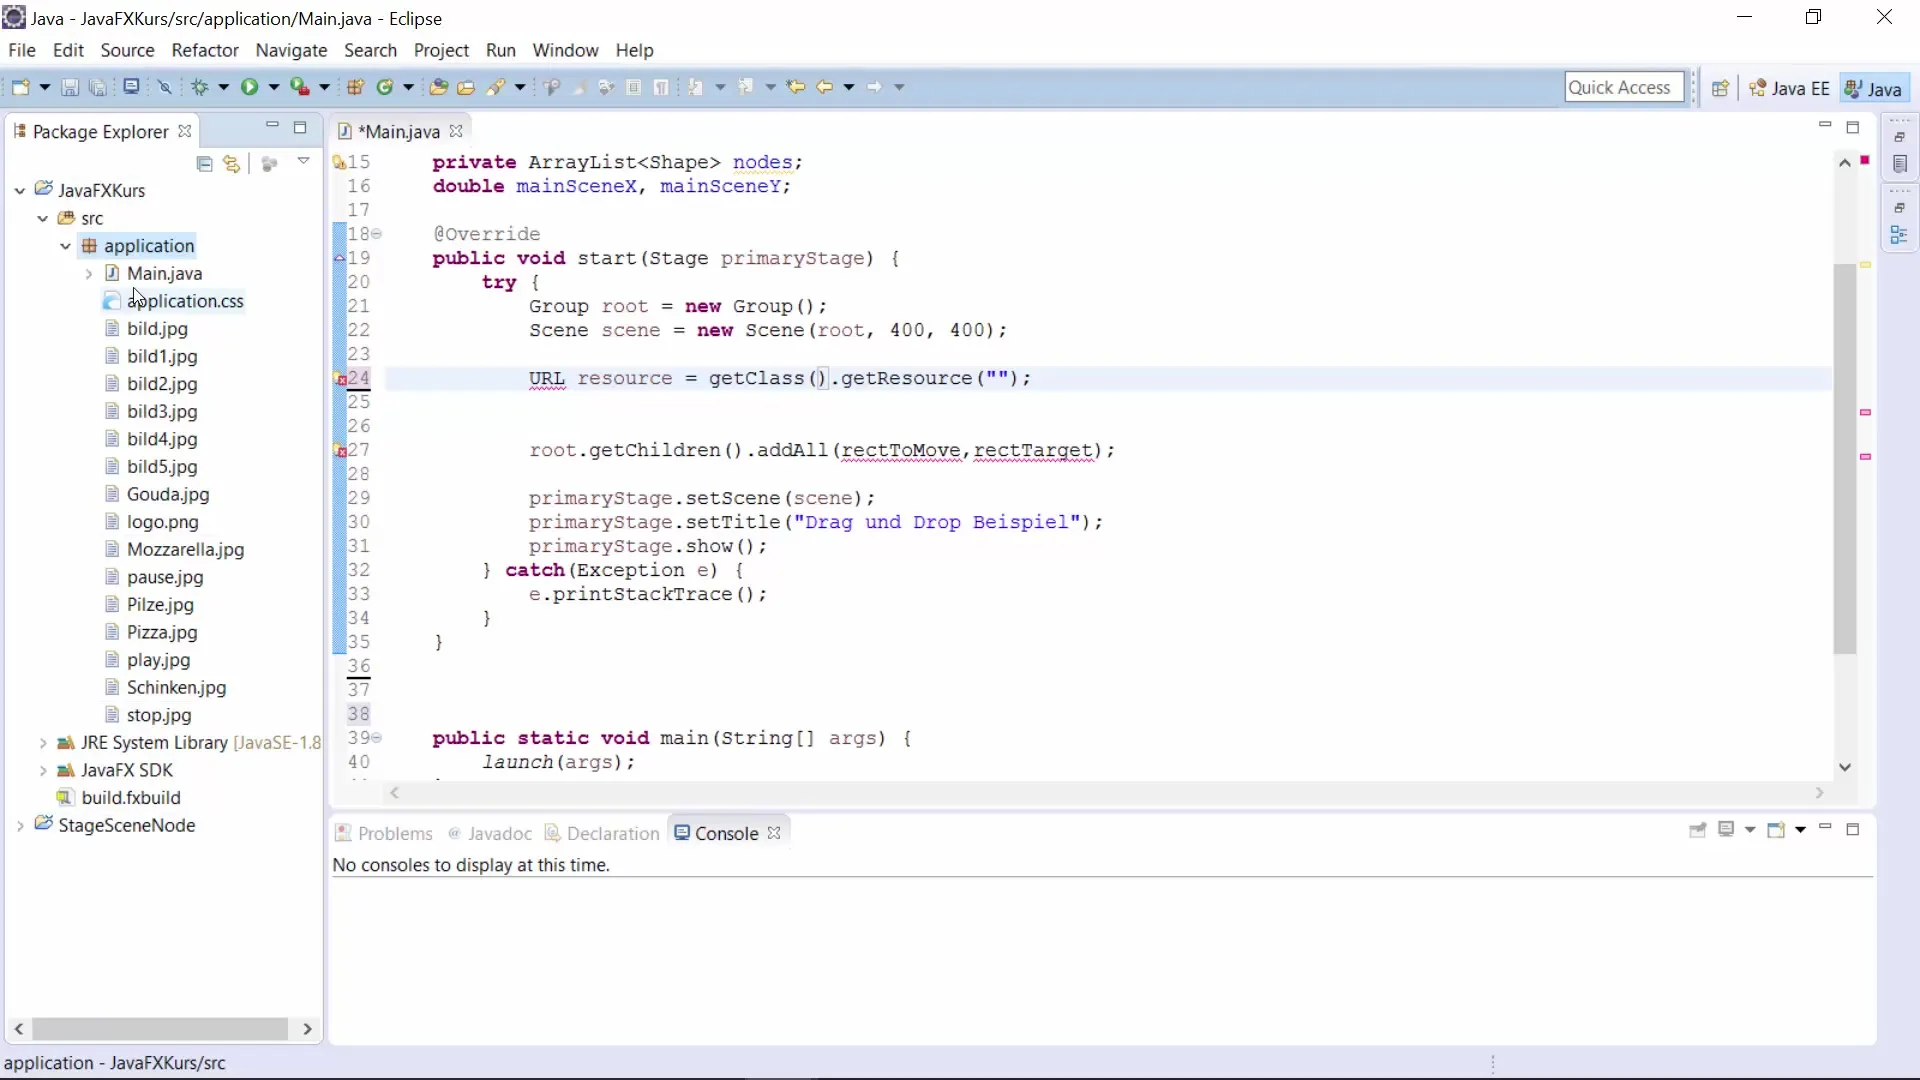This screenshot has height=1080, width=1920.
Task: Collapse the JavaFXKurs project node
Action: [x=20, y=190]
